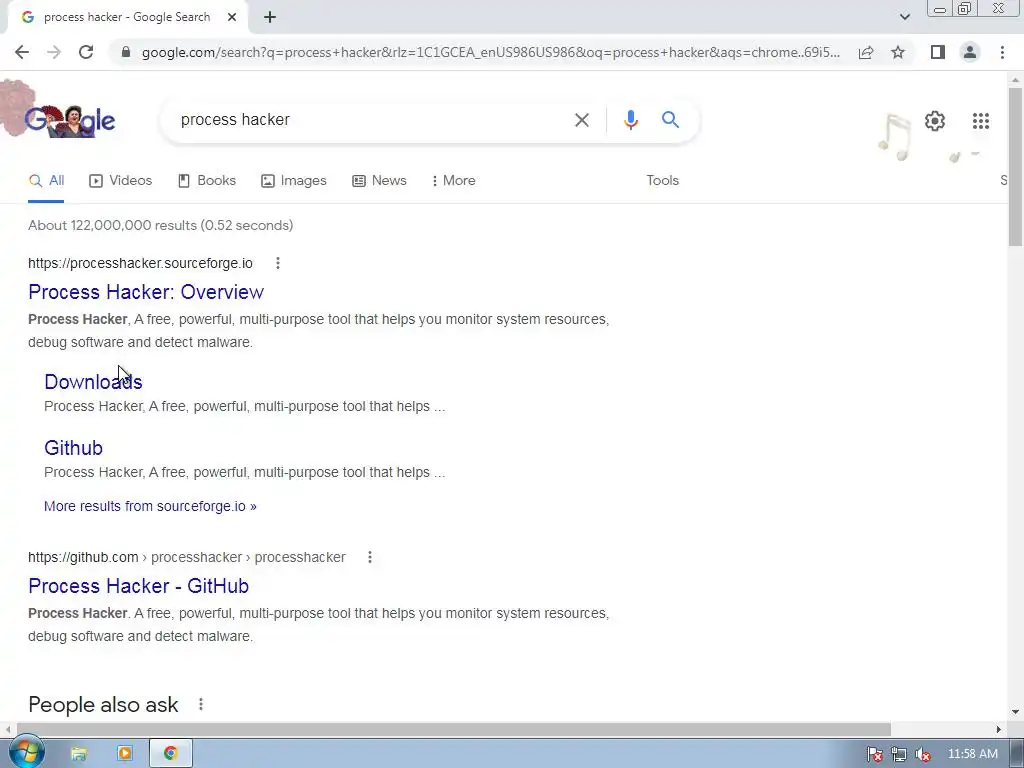Select the All results tab
The width and height of the screenshot is (1024, 768).
(x=46, y=181)
